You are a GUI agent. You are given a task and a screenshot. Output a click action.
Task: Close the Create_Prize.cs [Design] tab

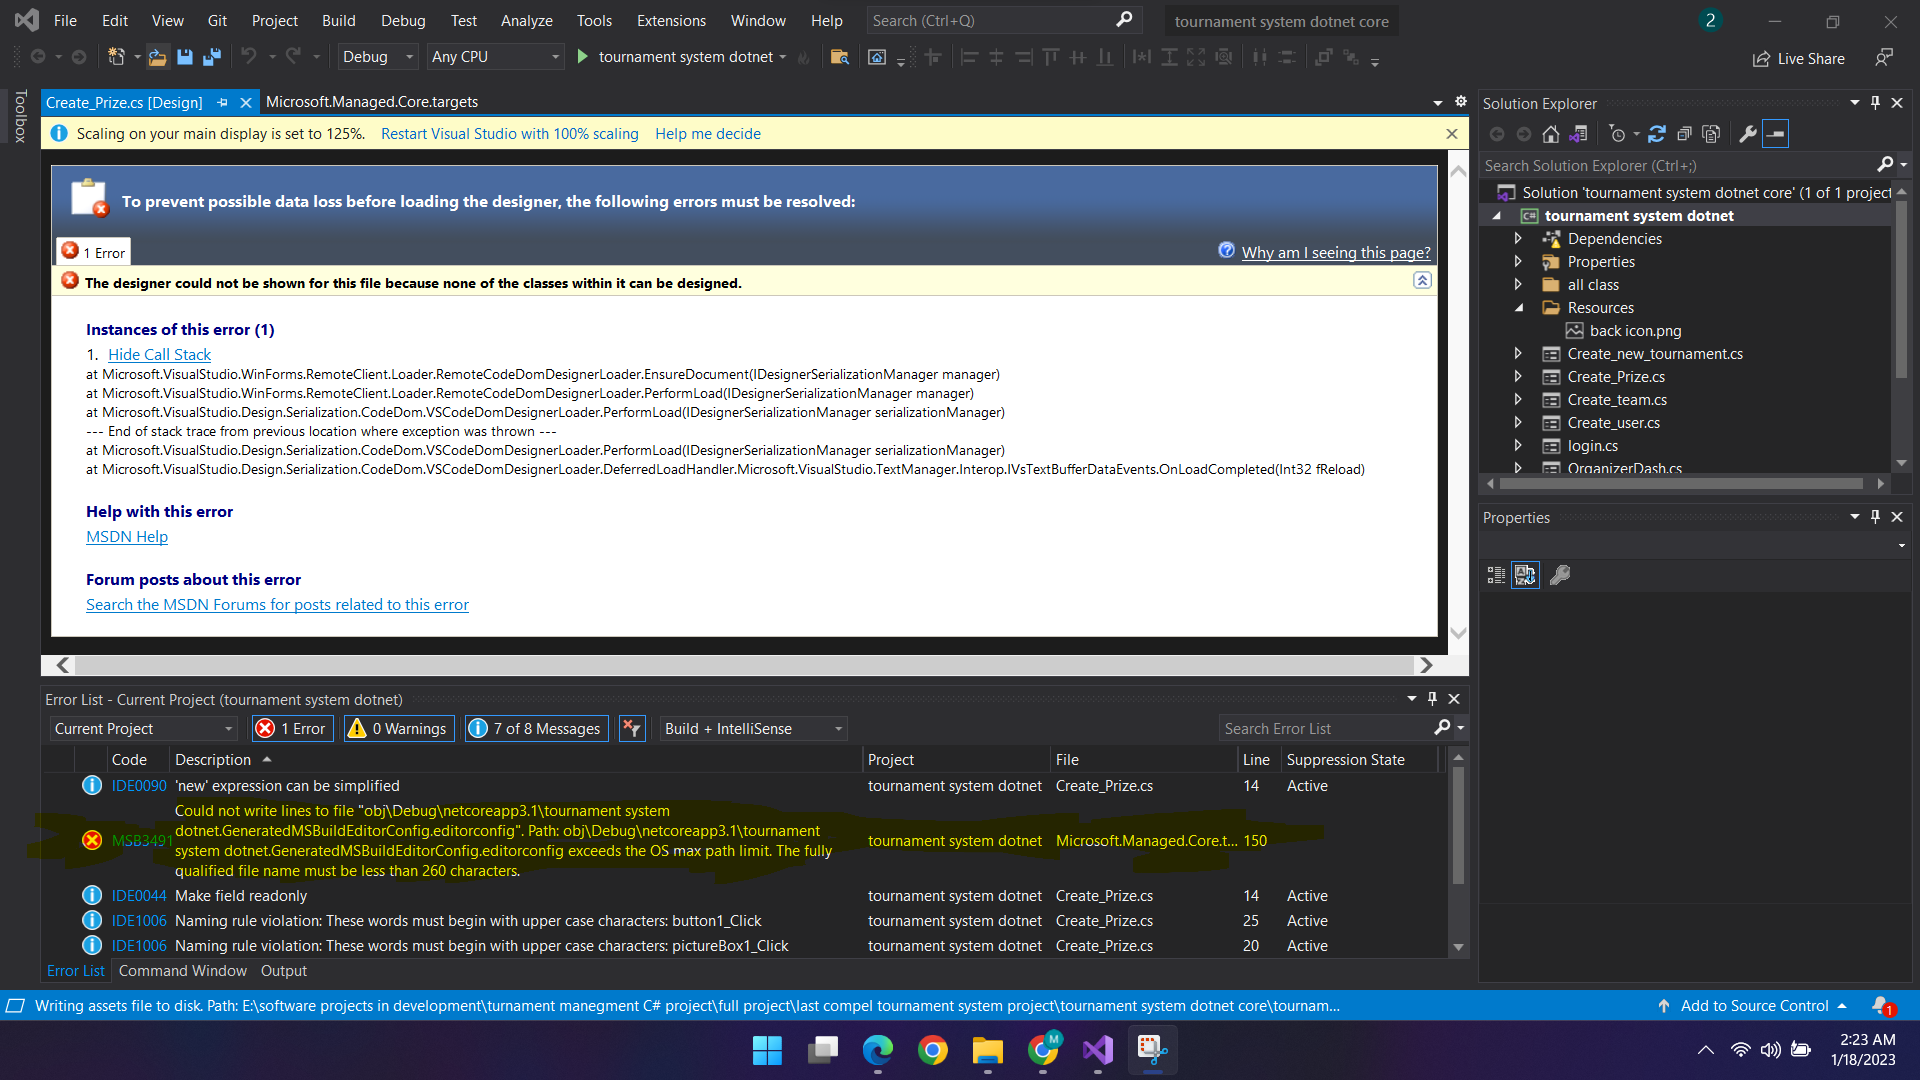[x=246, y=102]
